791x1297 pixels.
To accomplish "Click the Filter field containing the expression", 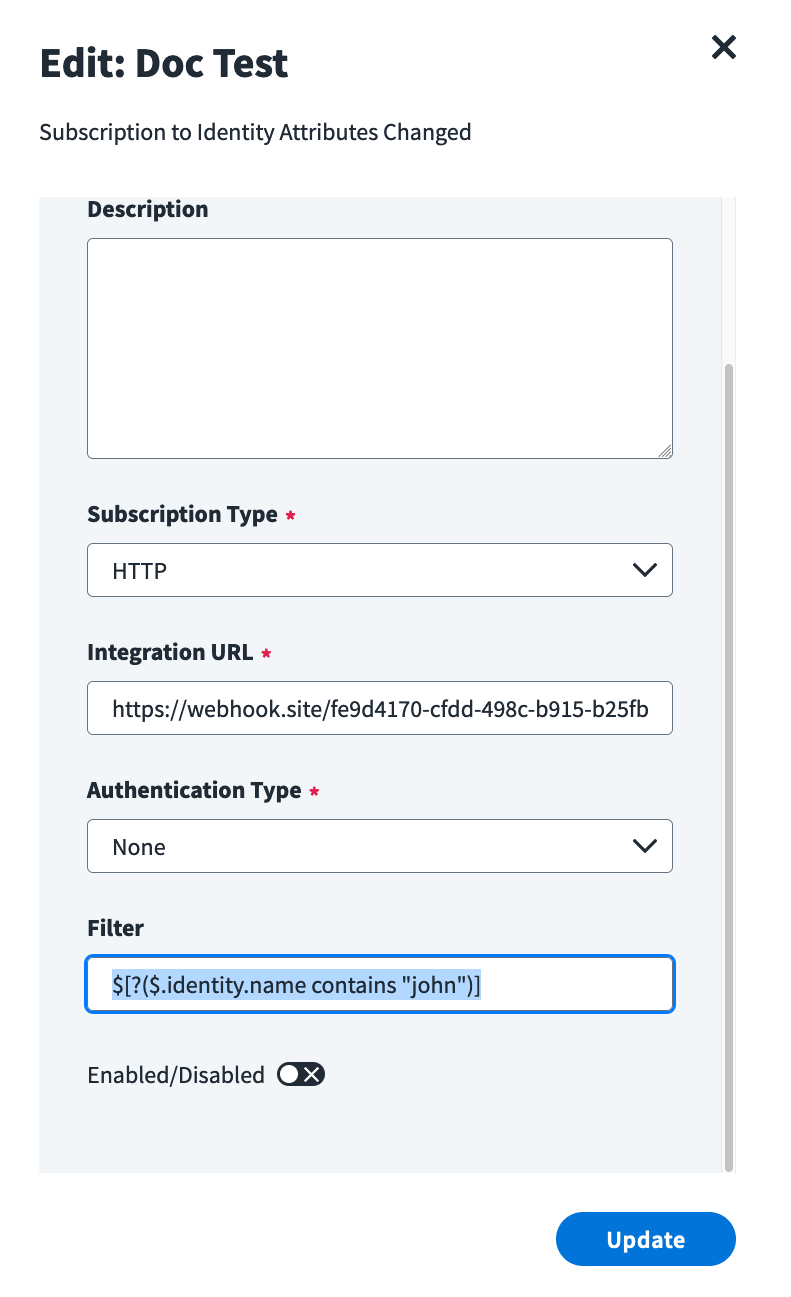I will pyautogui.click(x=380, y=984).
